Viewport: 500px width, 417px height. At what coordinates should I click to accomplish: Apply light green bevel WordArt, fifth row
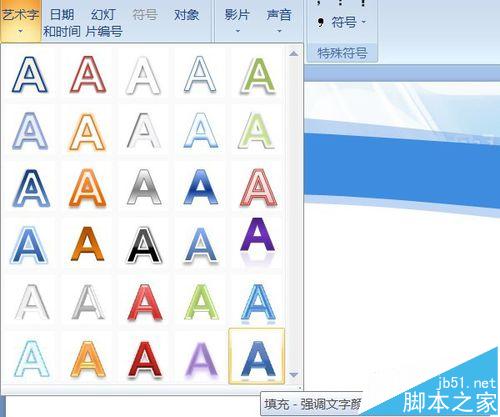[x=200, y=302]
